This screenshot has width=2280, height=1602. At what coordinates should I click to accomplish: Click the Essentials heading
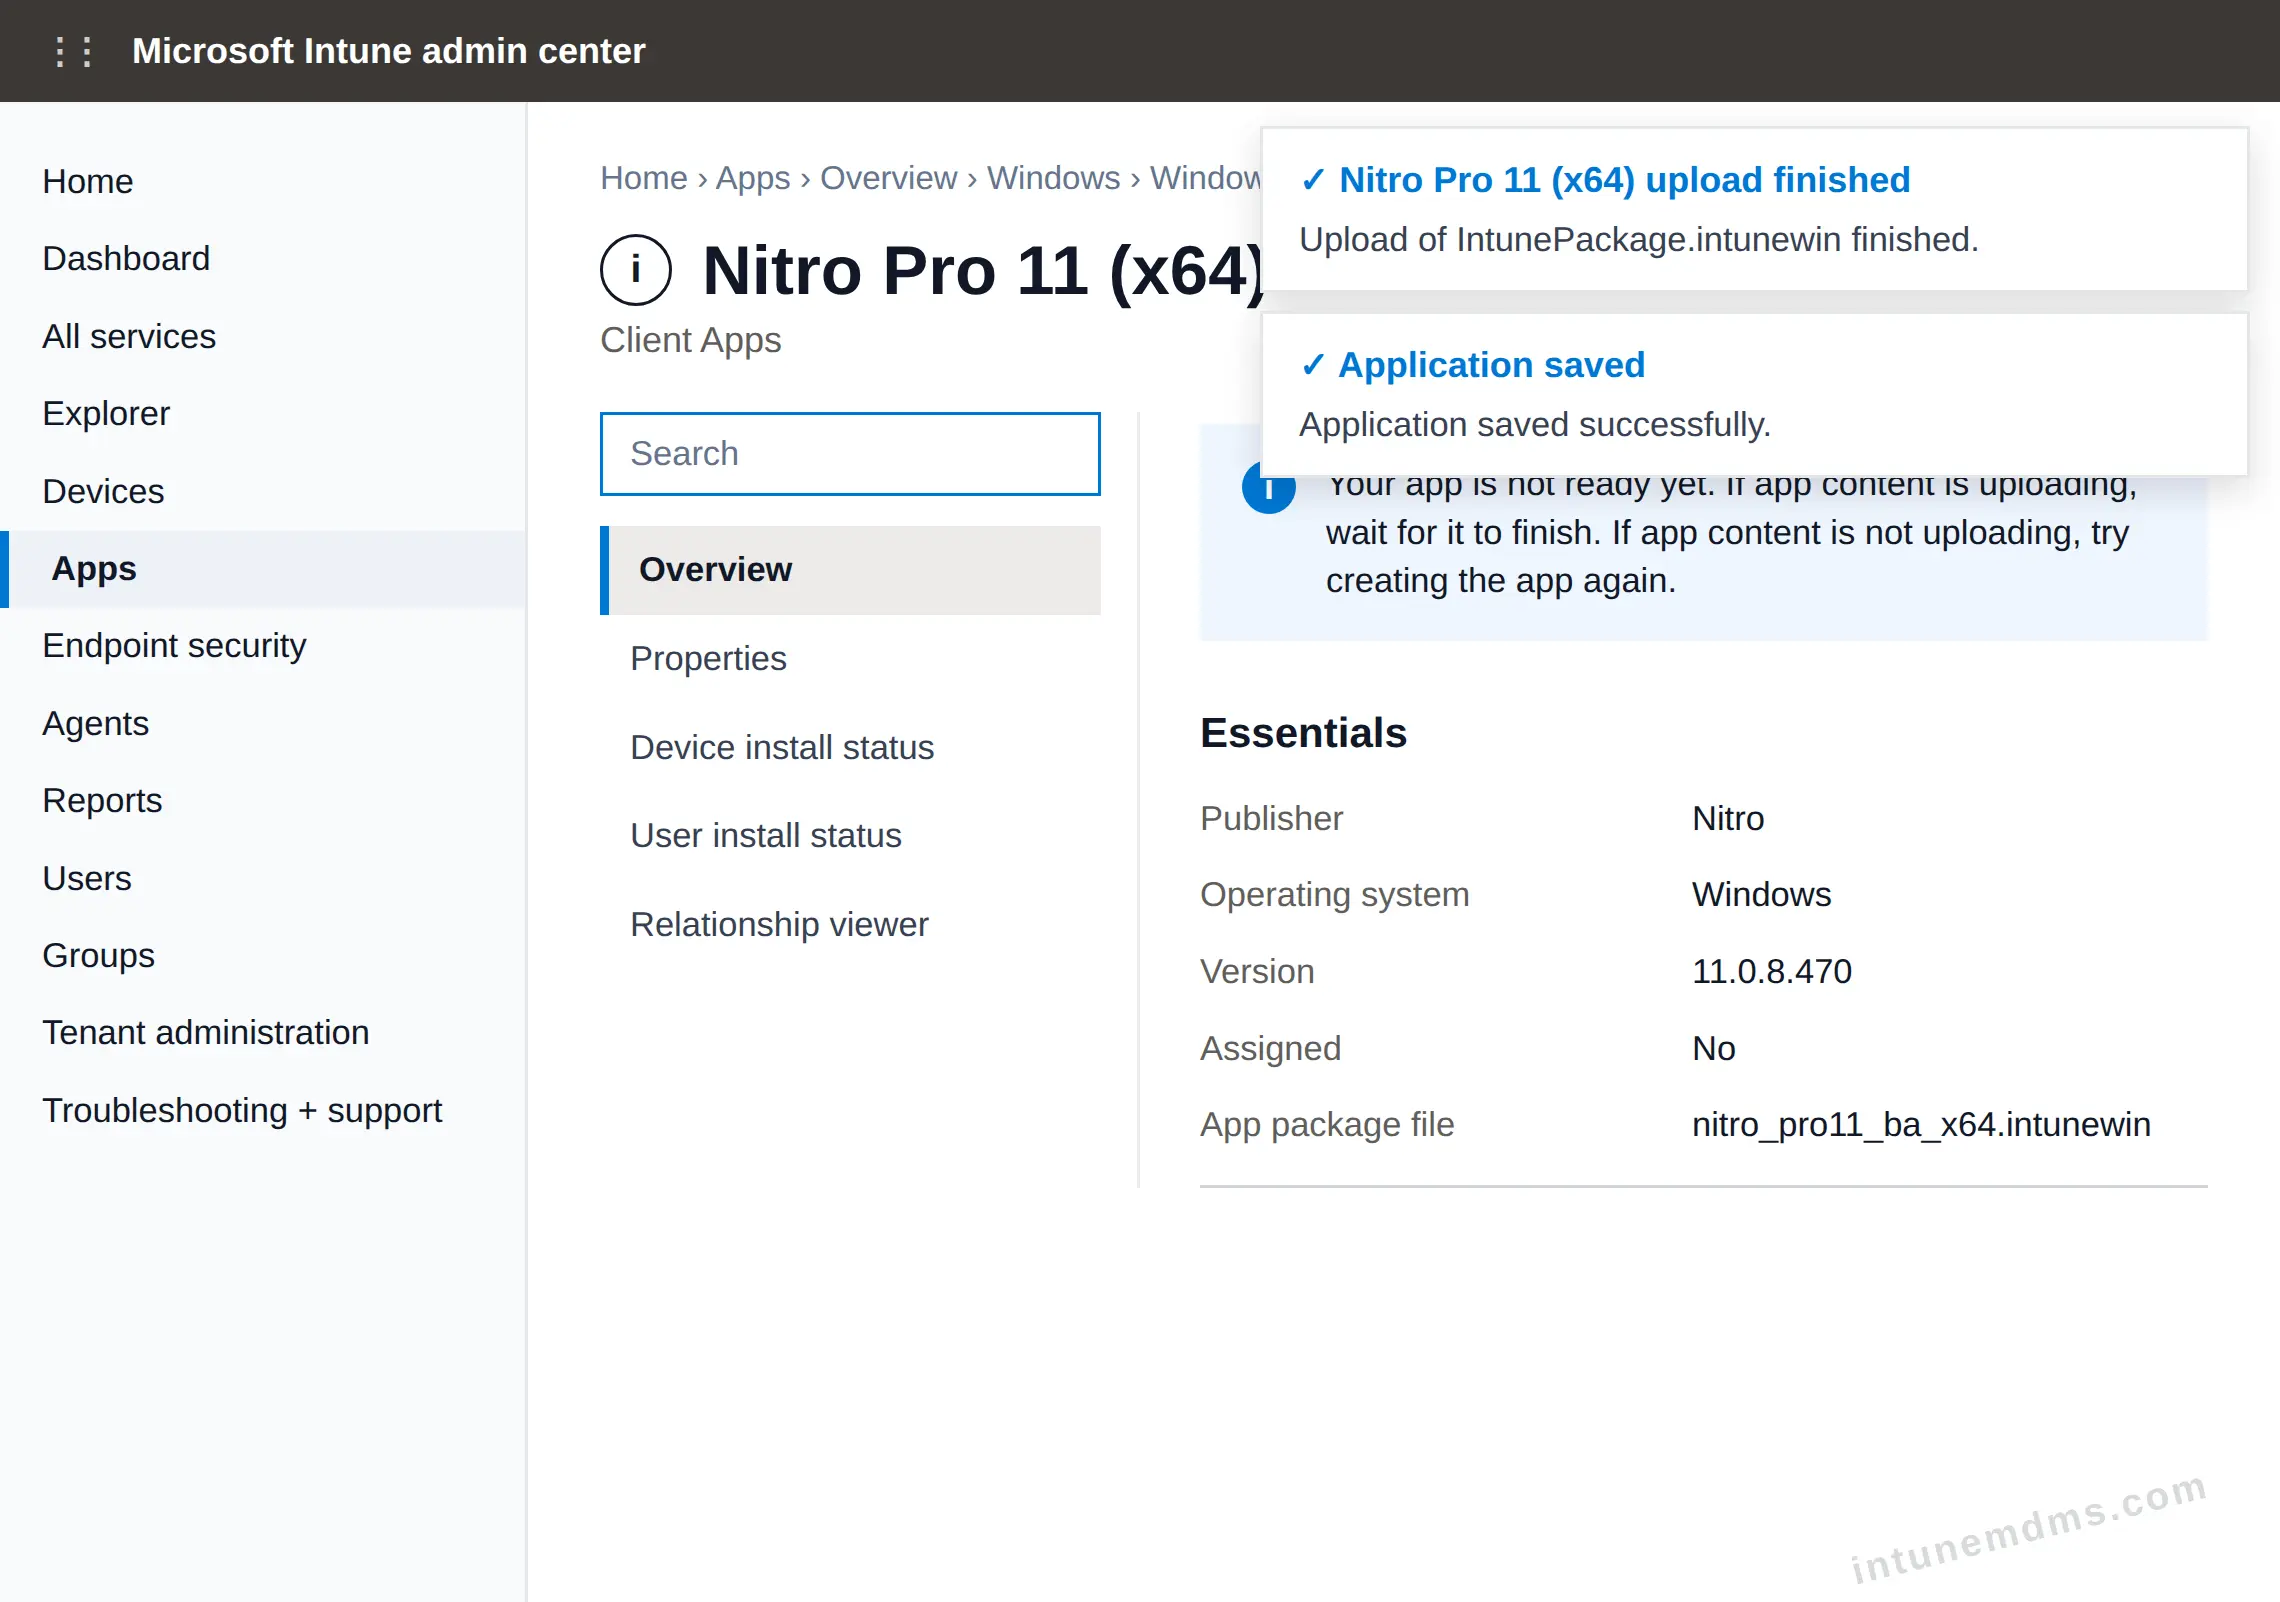pyautogui.click(x=1303, y=733)
